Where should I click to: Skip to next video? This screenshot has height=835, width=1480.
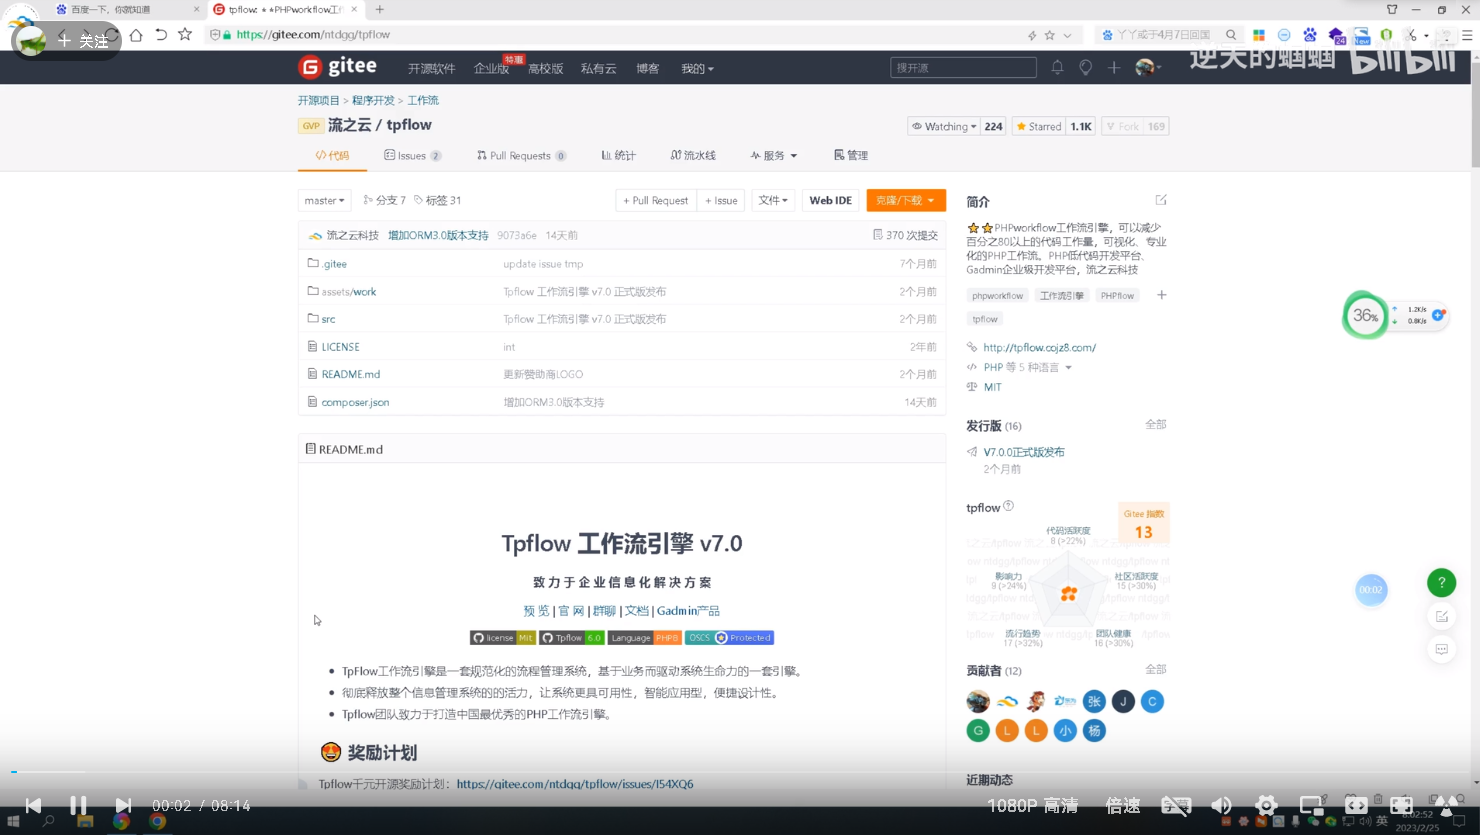click(123, 805)
